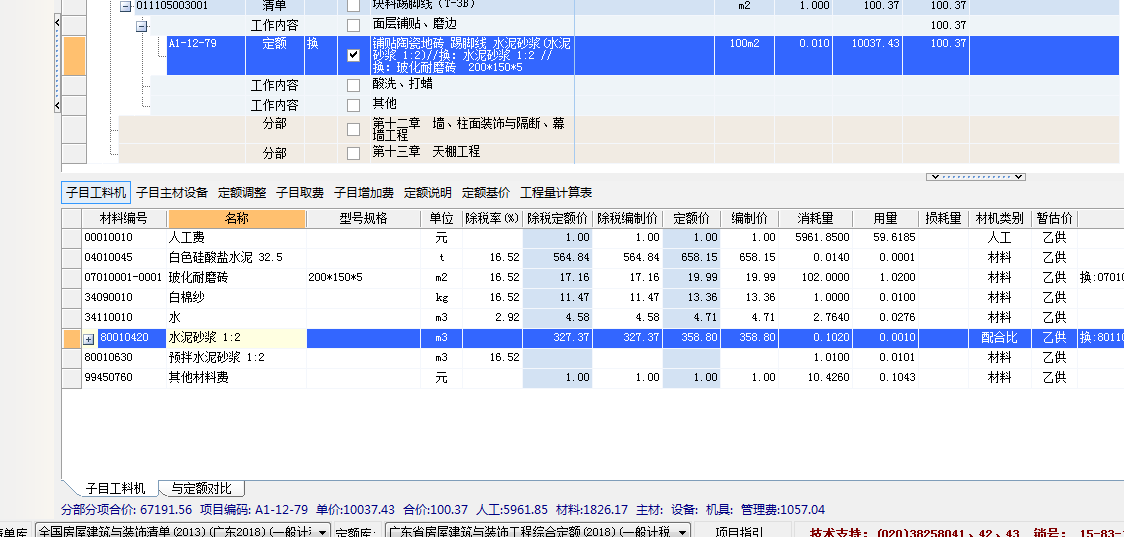The image size is (1124, 537).
Task: Click the 单位 column header
Action: tap(442, 219)
